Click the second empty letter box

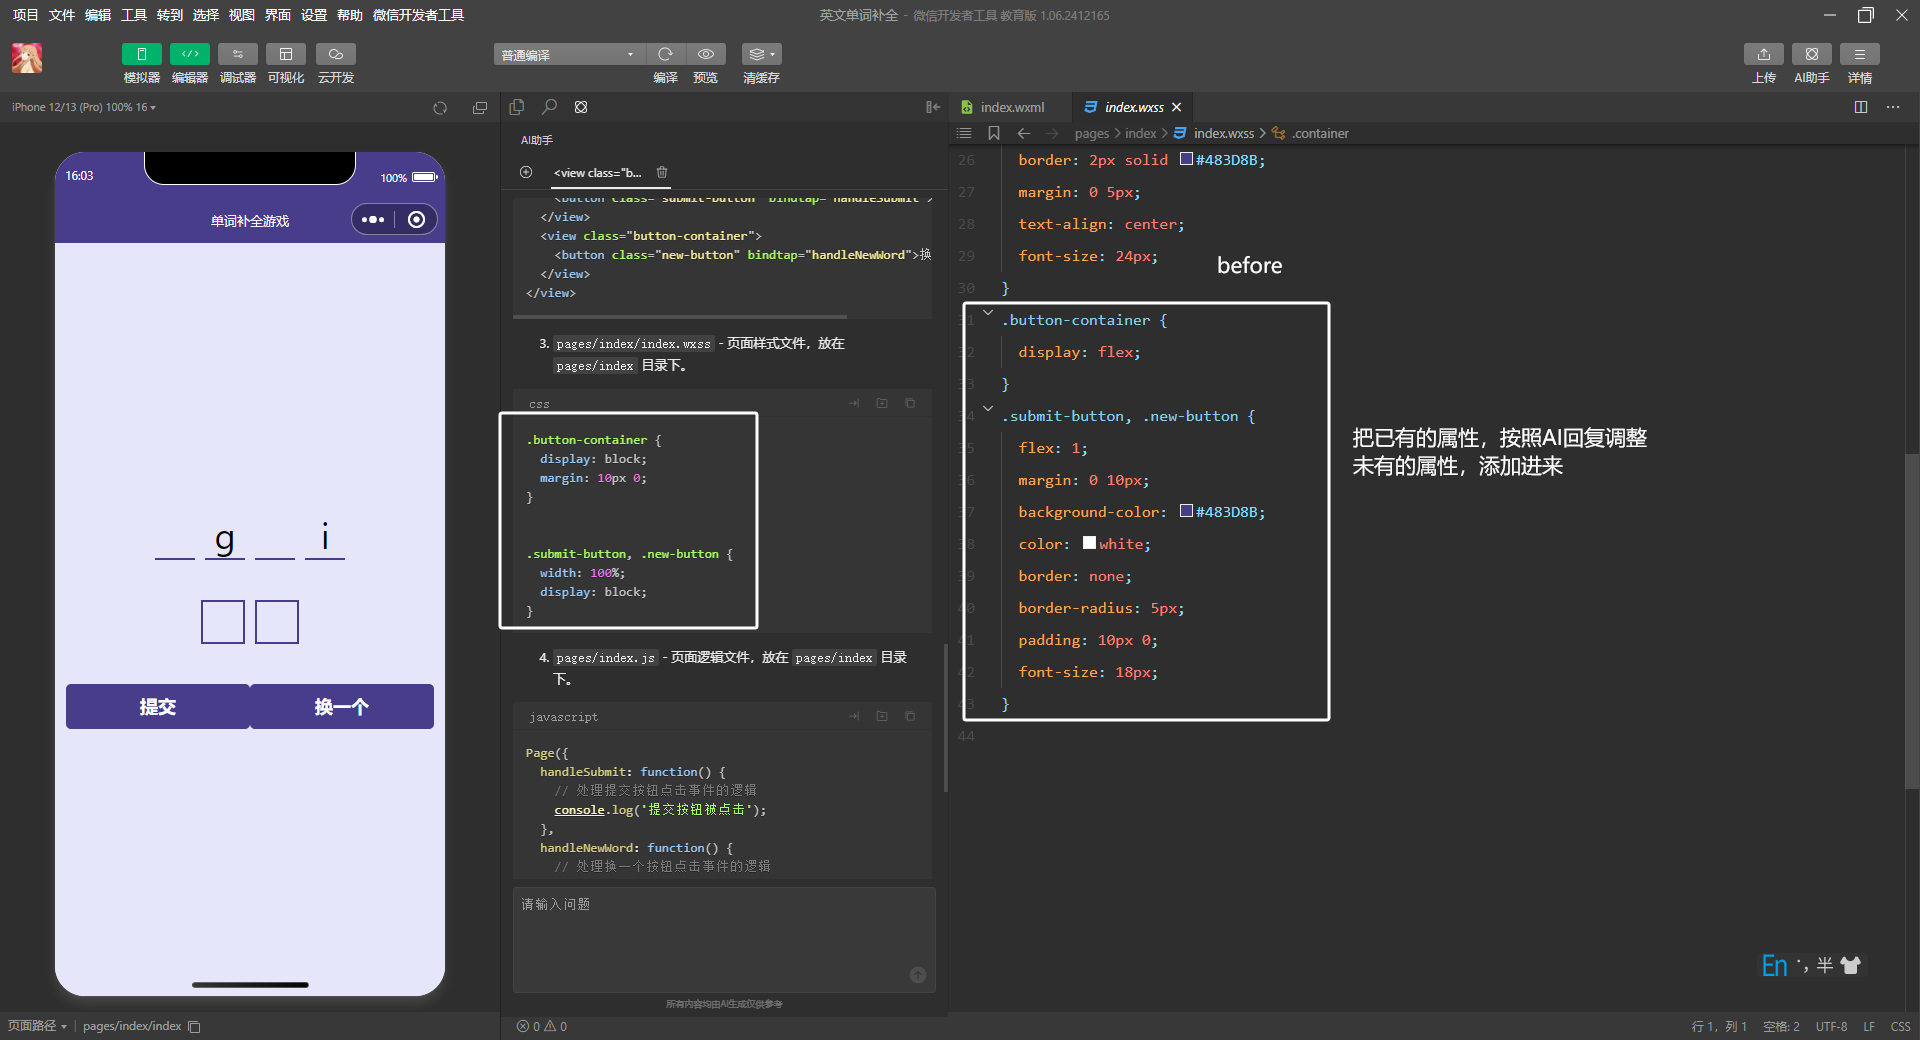277,622
